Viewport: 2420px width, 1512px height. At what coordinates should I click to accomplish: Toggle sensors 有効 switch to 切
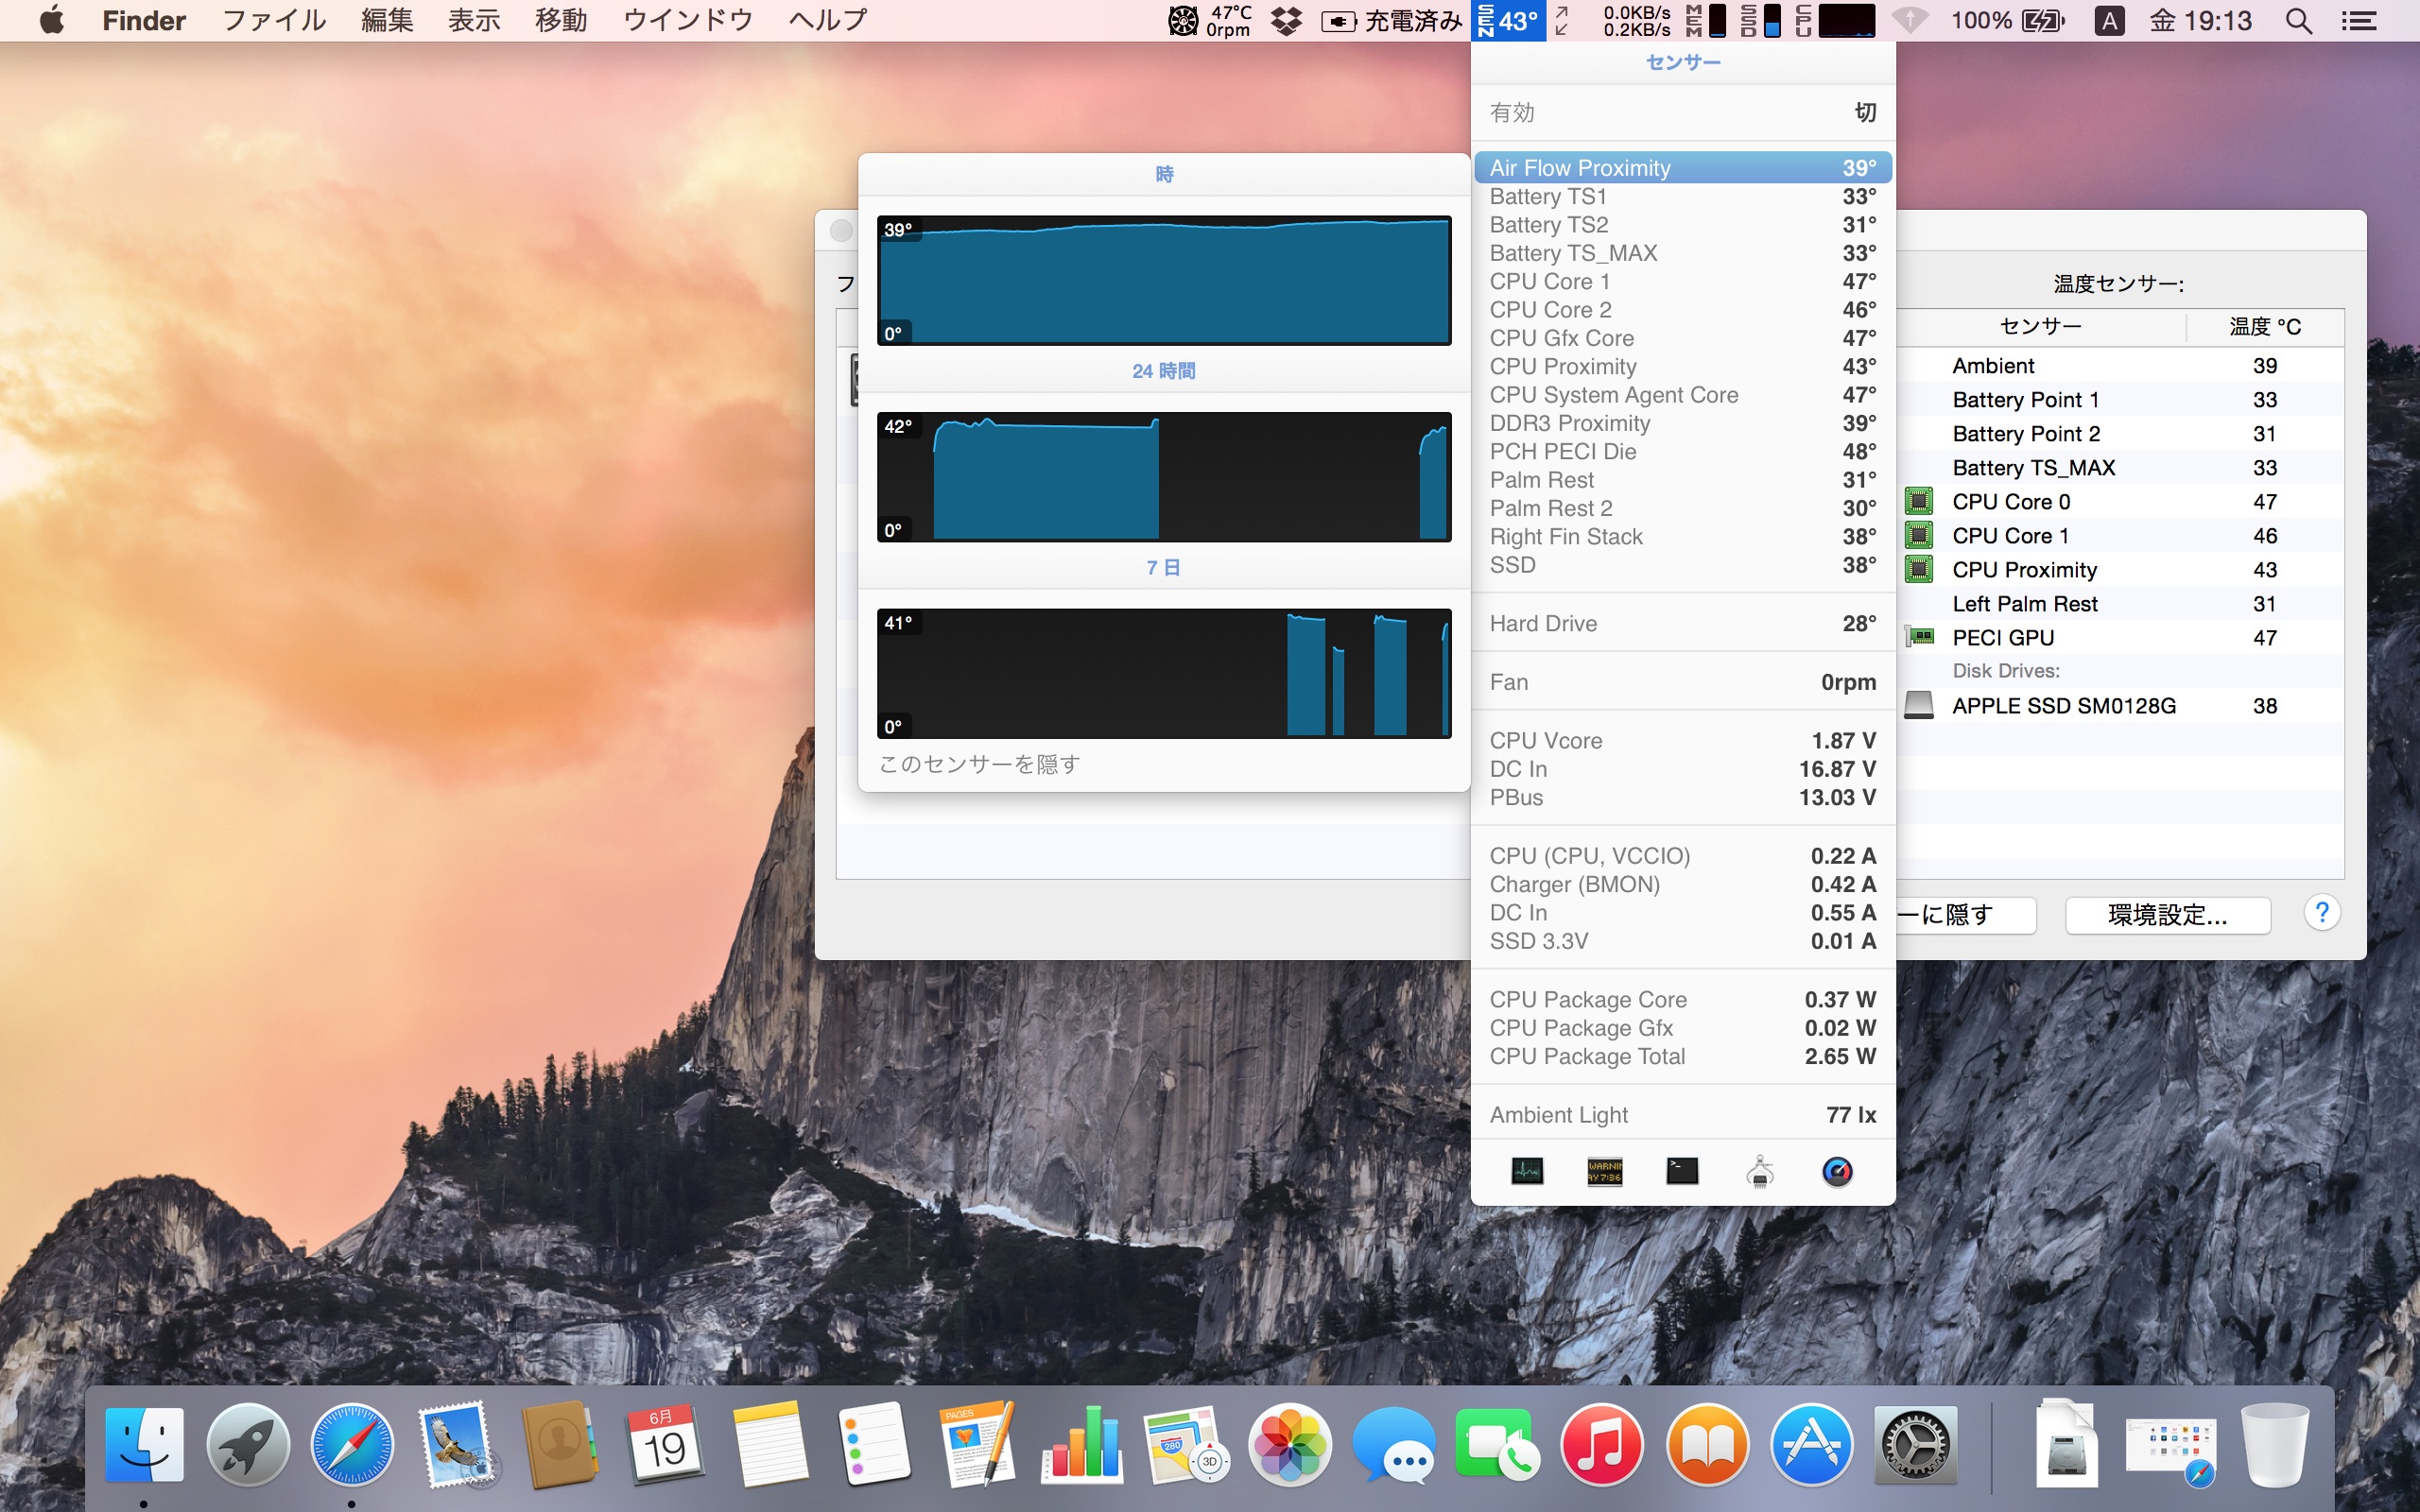click(1864, 112)
